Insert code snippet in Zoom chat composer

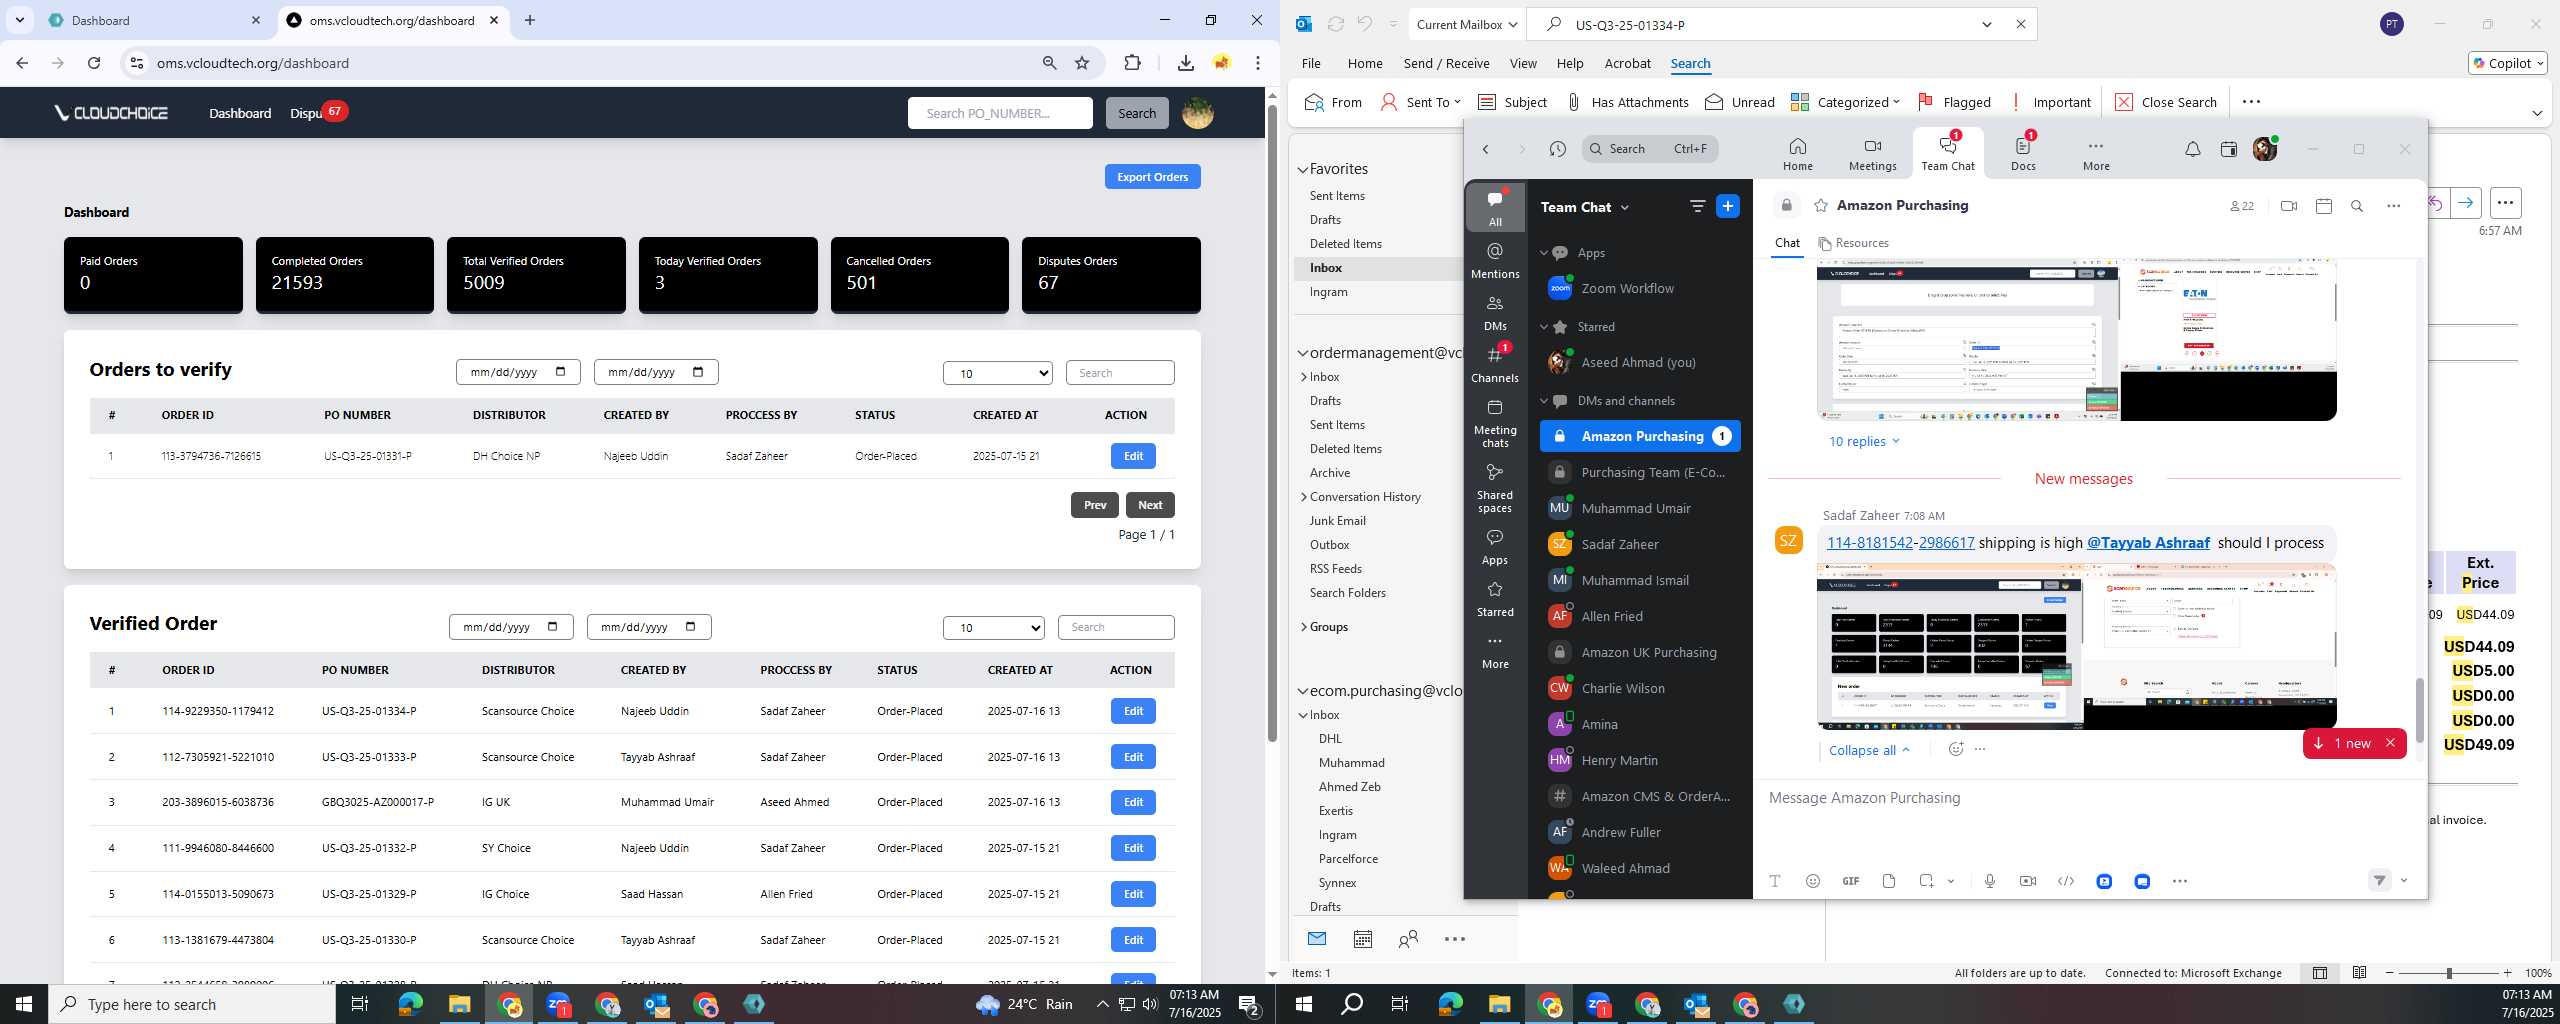[2066, 881]
